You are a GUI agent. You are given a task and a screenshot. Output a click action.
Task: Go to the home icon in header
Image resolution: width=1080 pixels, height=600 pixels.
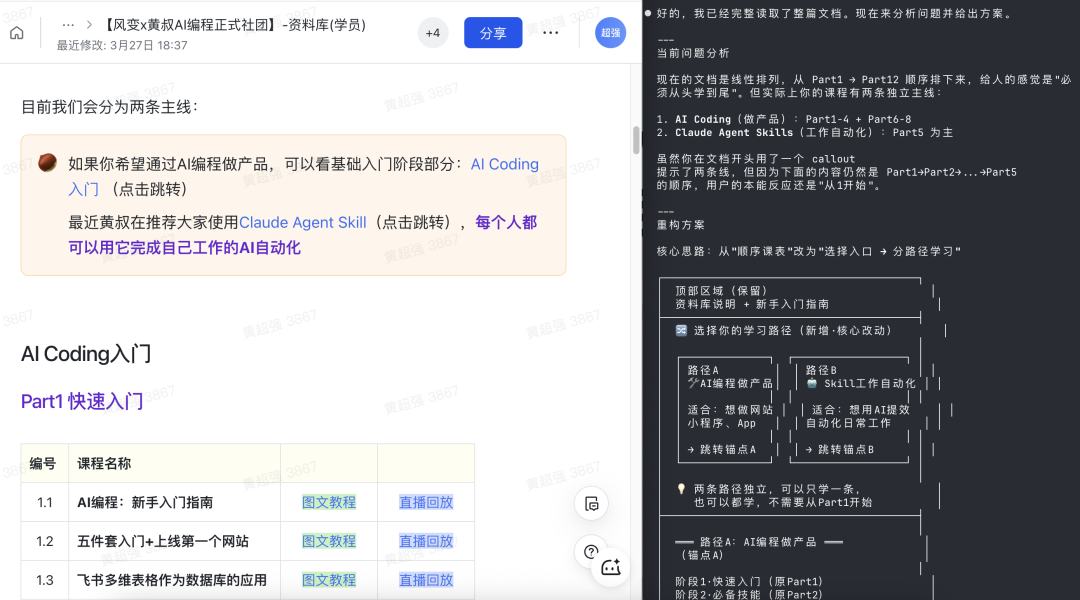16,33
